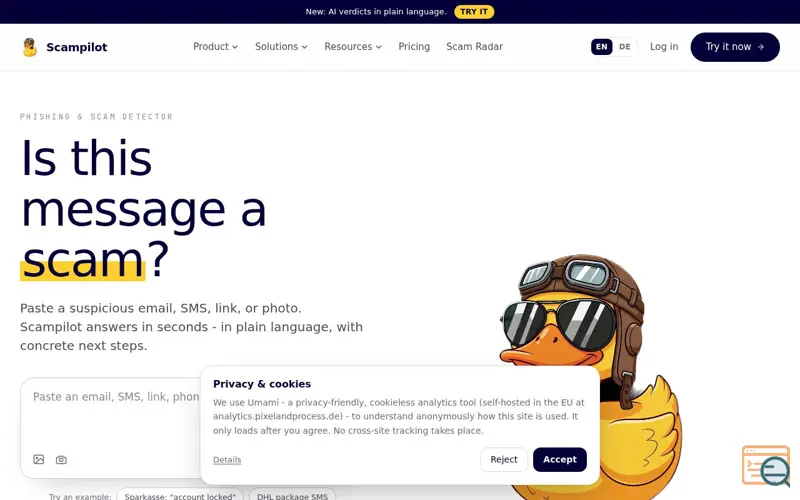Accept the privacy and cookies notice

(x=560, y=459)
